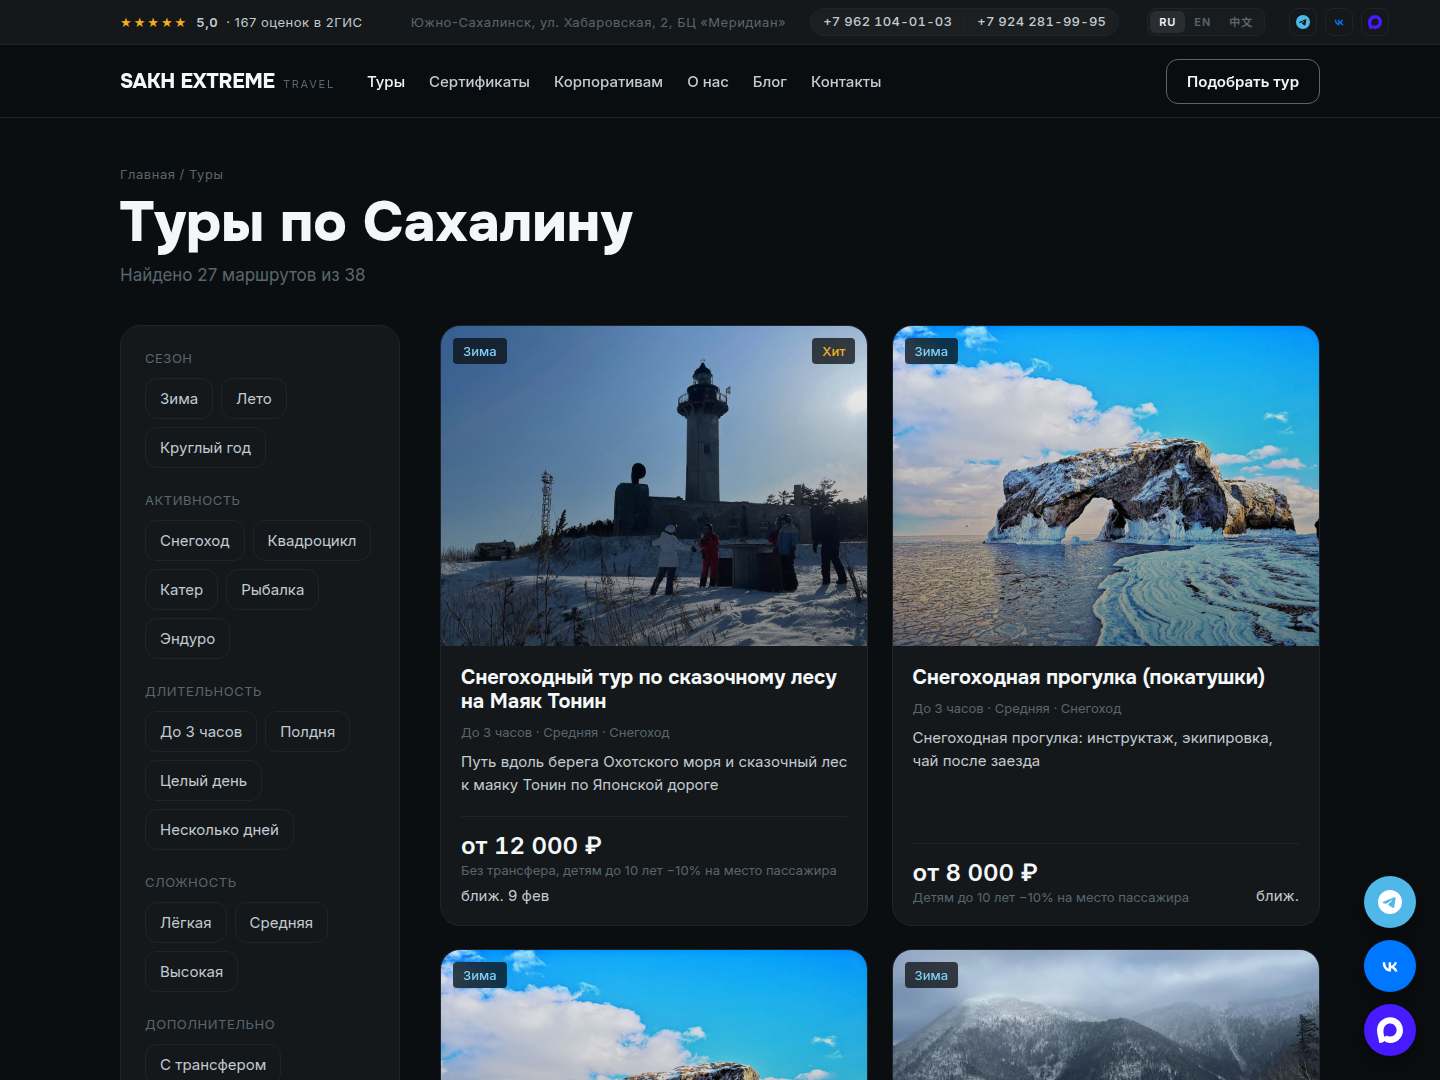Click the five-star rating icons

coord(153,22)
